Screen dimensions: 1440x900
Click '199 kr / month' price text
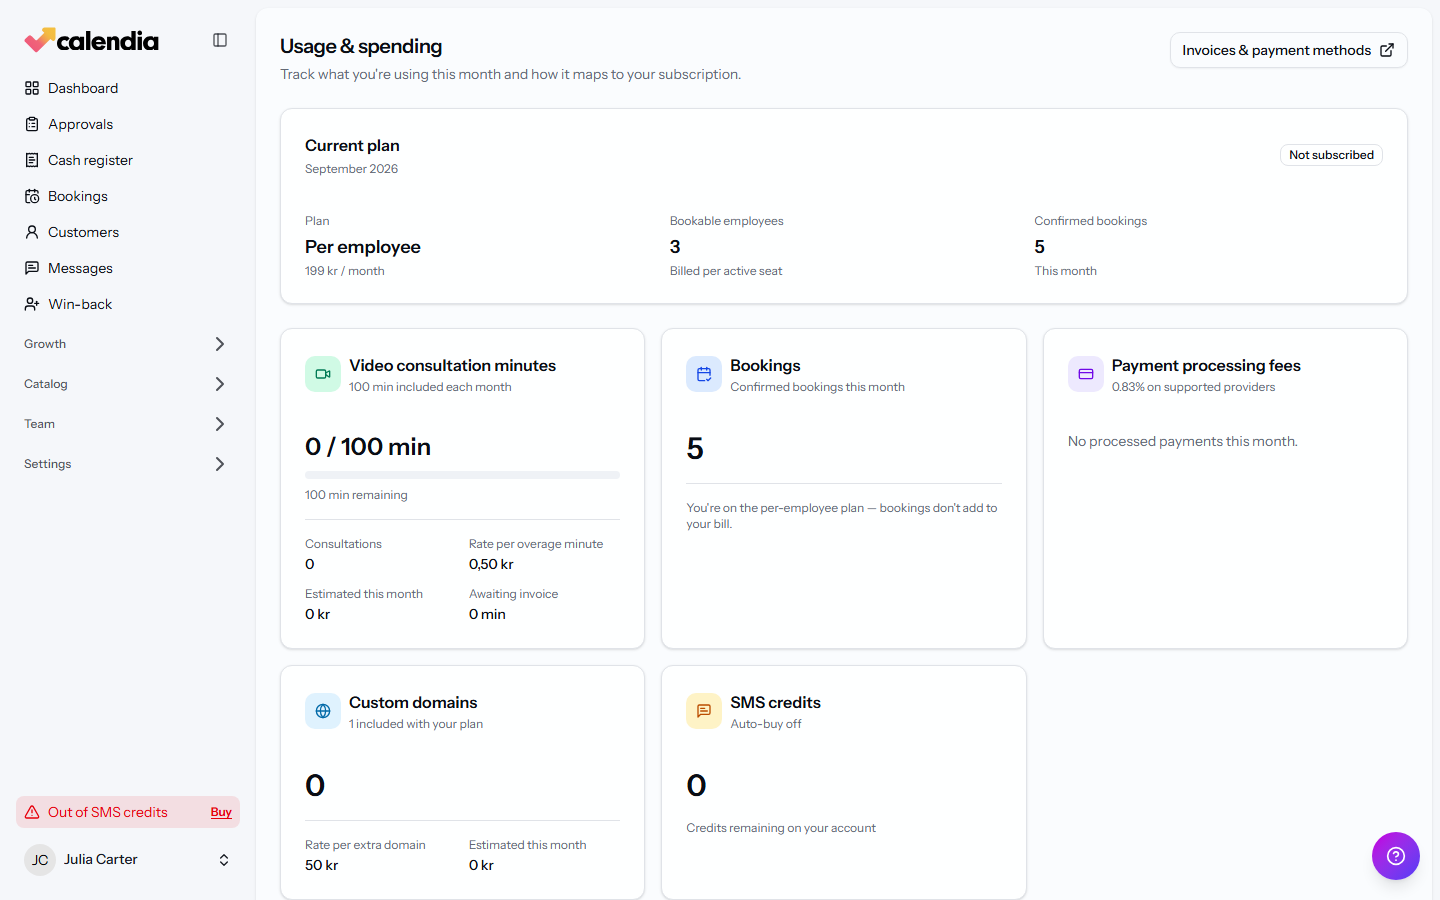pyautogui.click(x=345, y=271)
